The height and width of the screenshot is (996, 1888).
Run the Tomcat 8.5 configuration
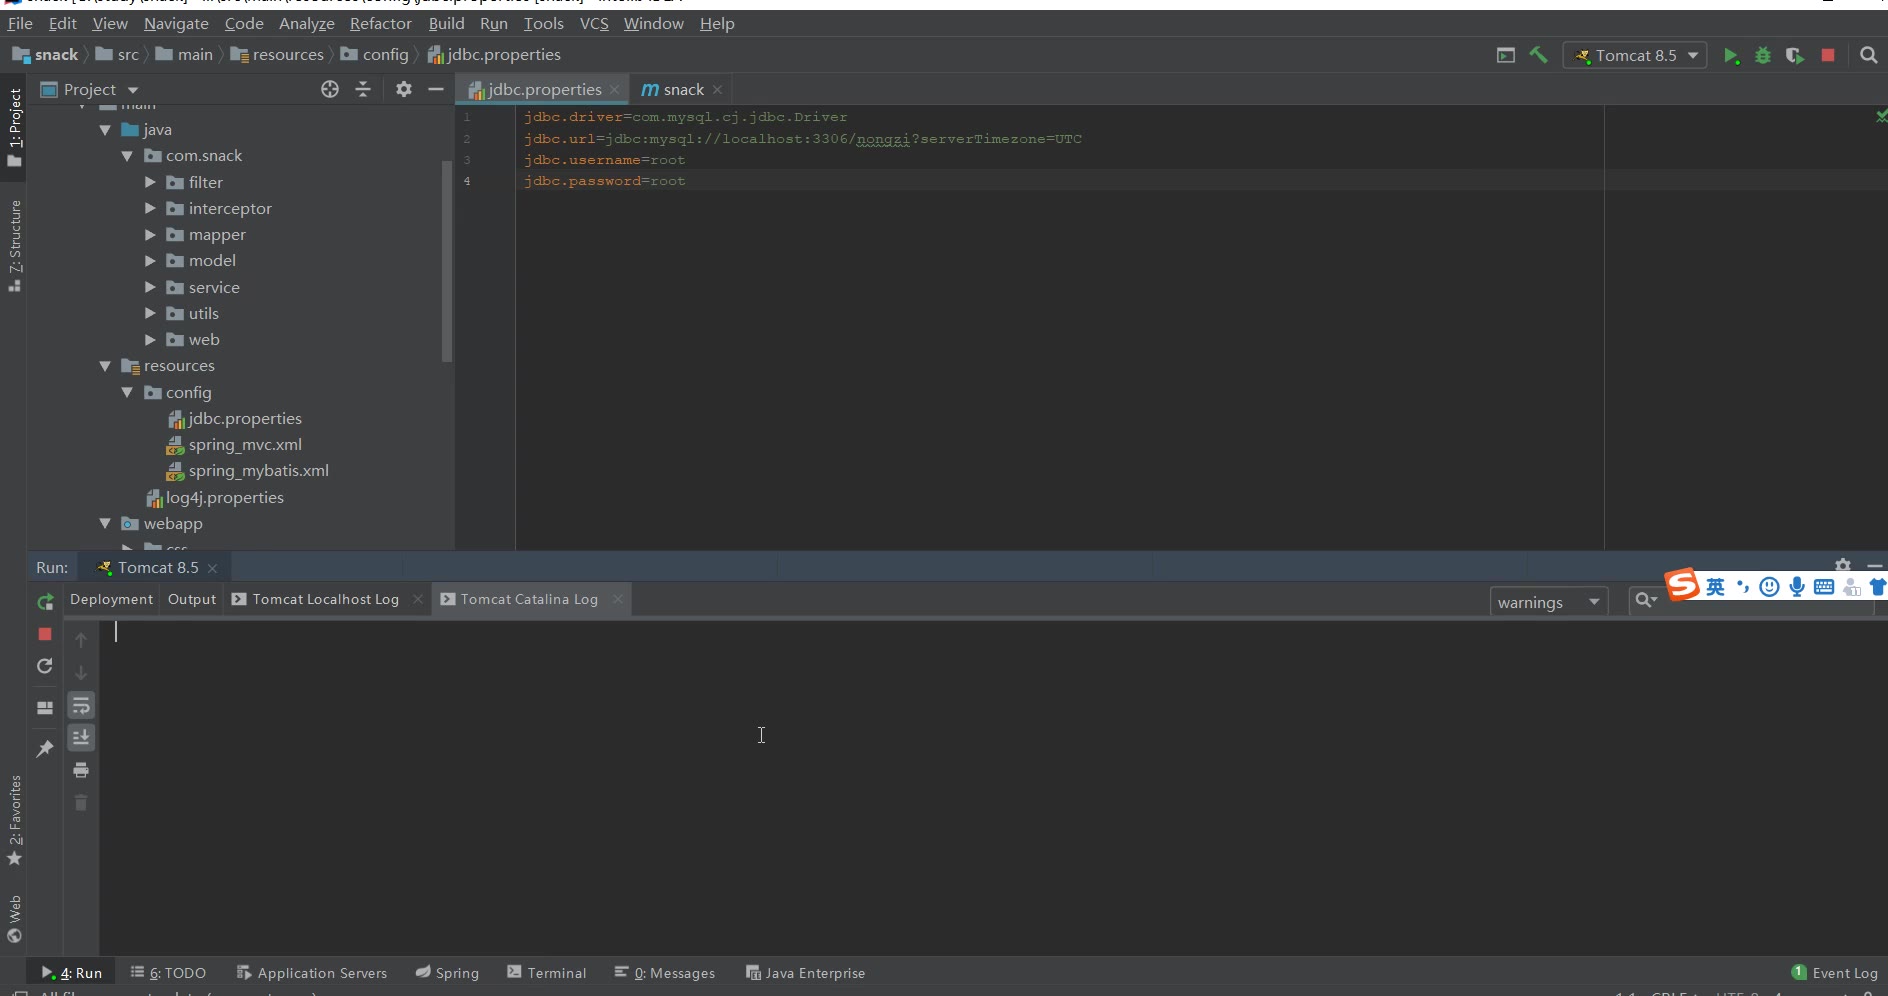(1731, 56)
